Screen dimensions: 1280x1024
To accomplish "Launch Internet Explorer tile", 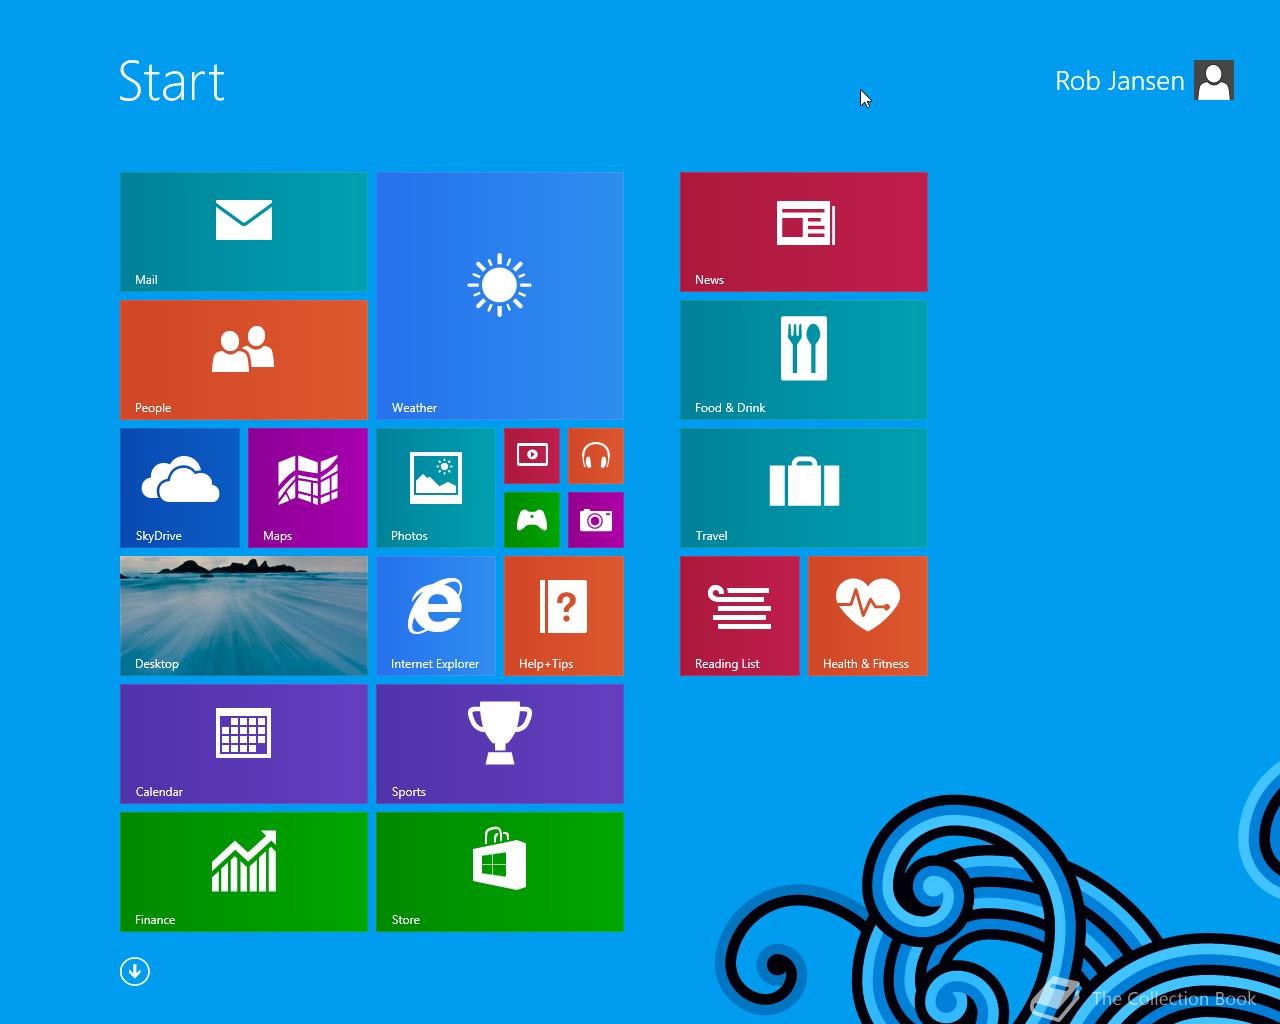I will click(x=436, y=616).
